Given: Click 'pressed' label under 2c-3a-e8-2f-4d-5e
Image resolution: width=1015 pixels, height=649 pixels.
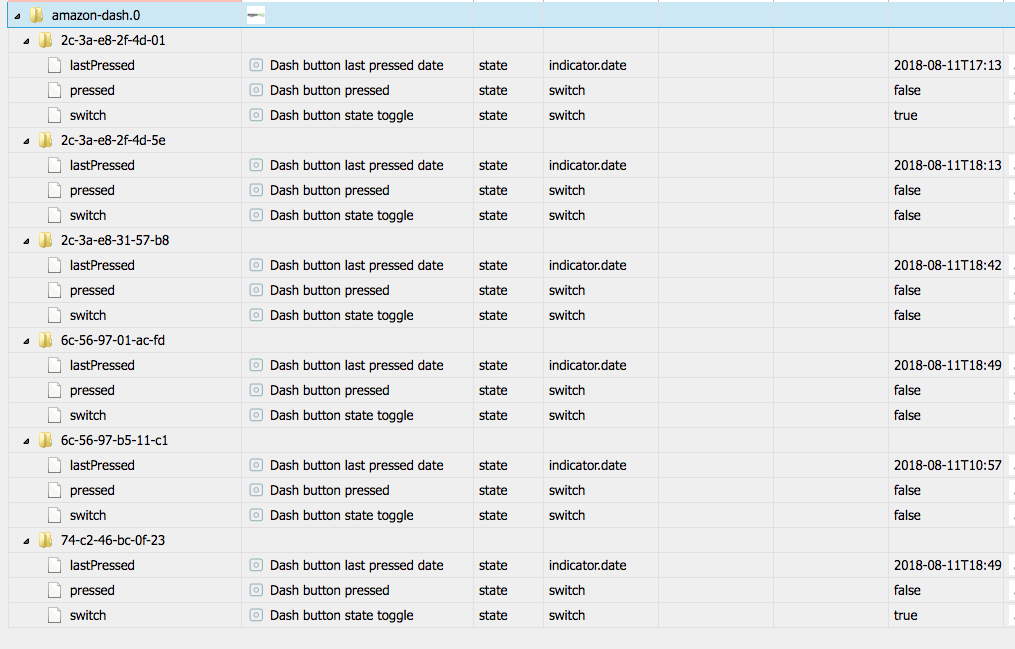Looking at the screenshot, I should click(x=92, y=190).
